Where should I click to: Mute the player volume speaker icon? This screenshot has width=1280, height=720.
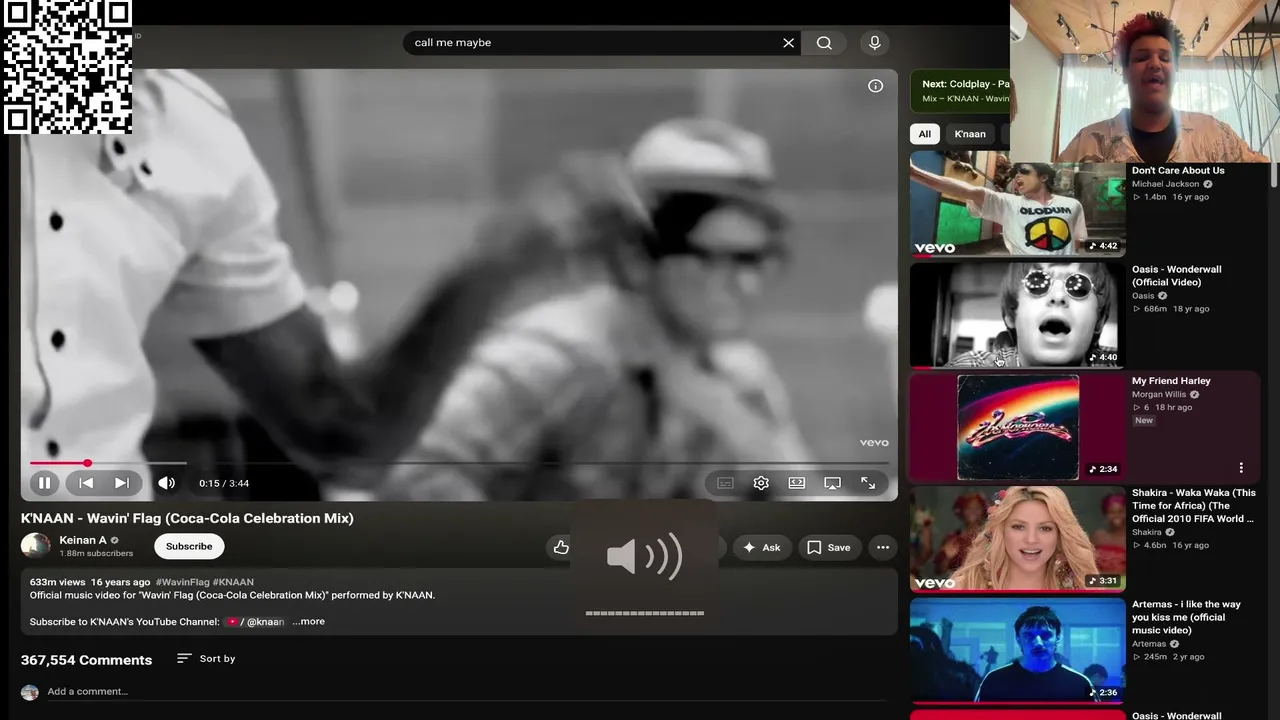click(x=167, y=483)
